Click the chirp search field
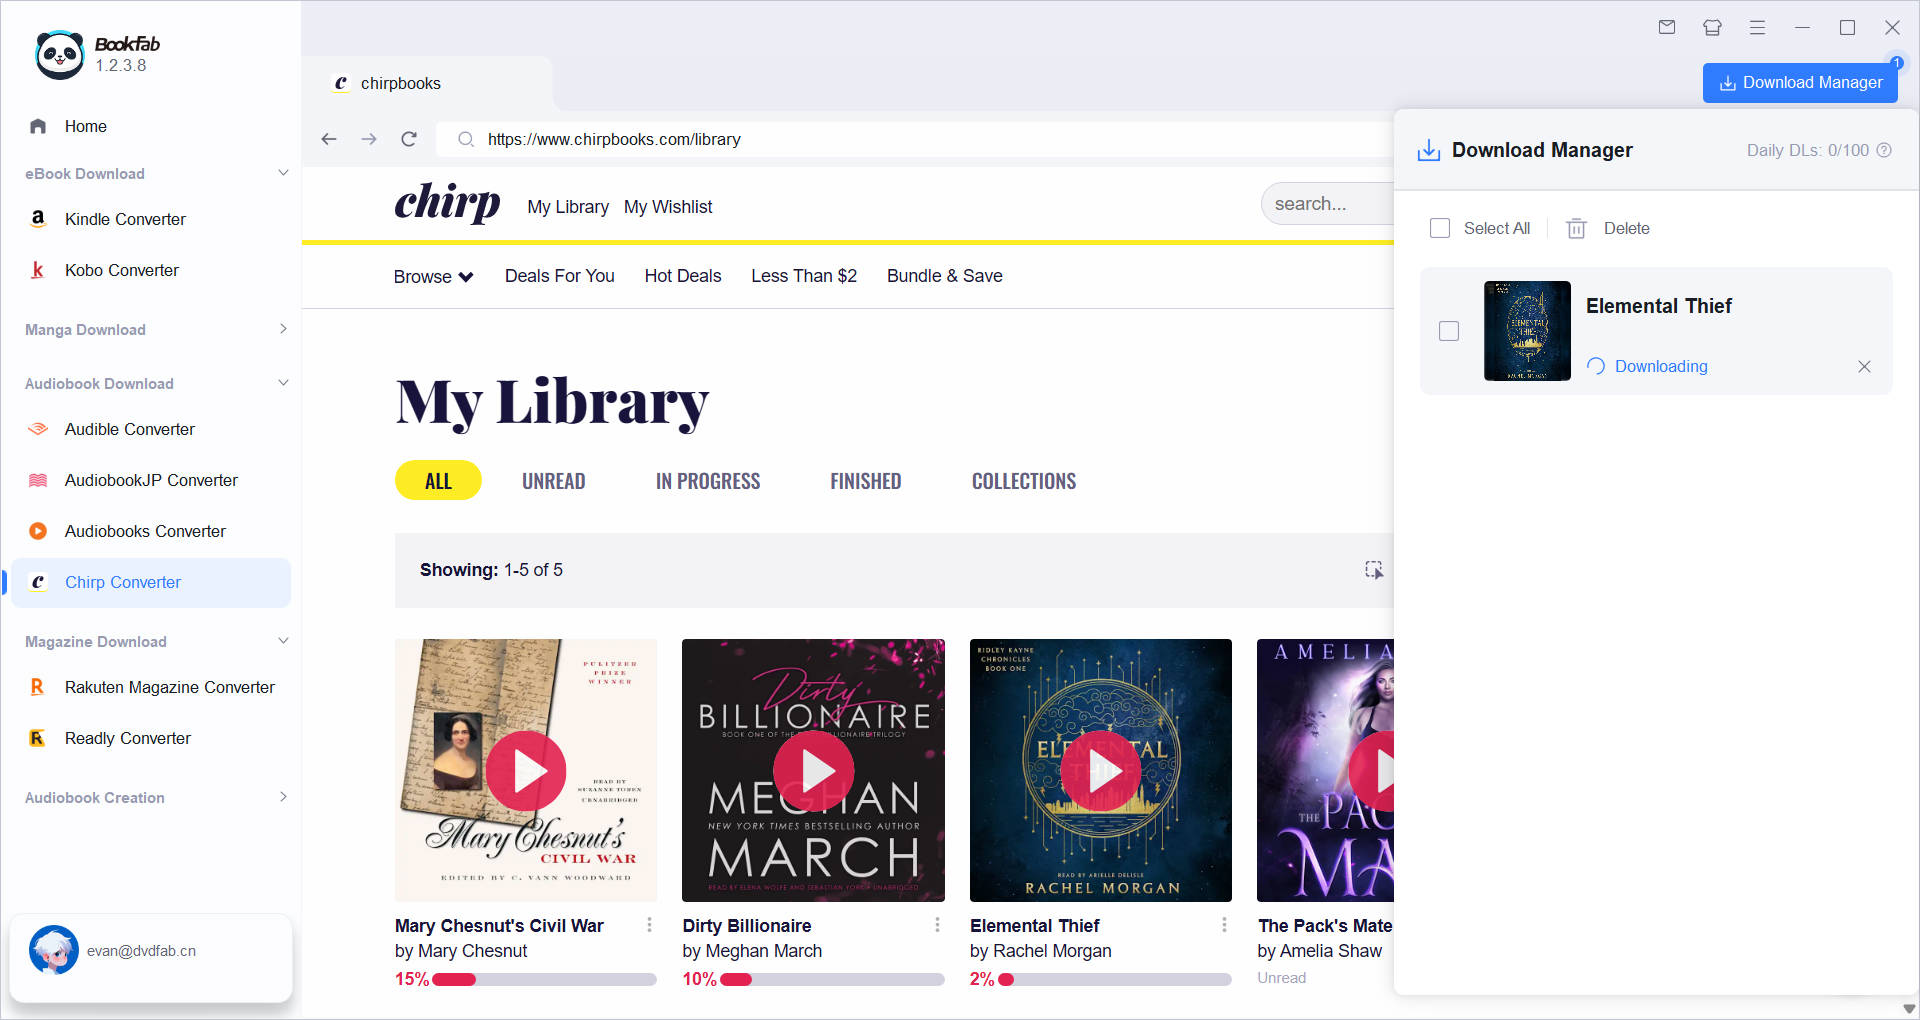Image resolution: width=1920 pixels, height=1020 pixels. point(1328,204)
